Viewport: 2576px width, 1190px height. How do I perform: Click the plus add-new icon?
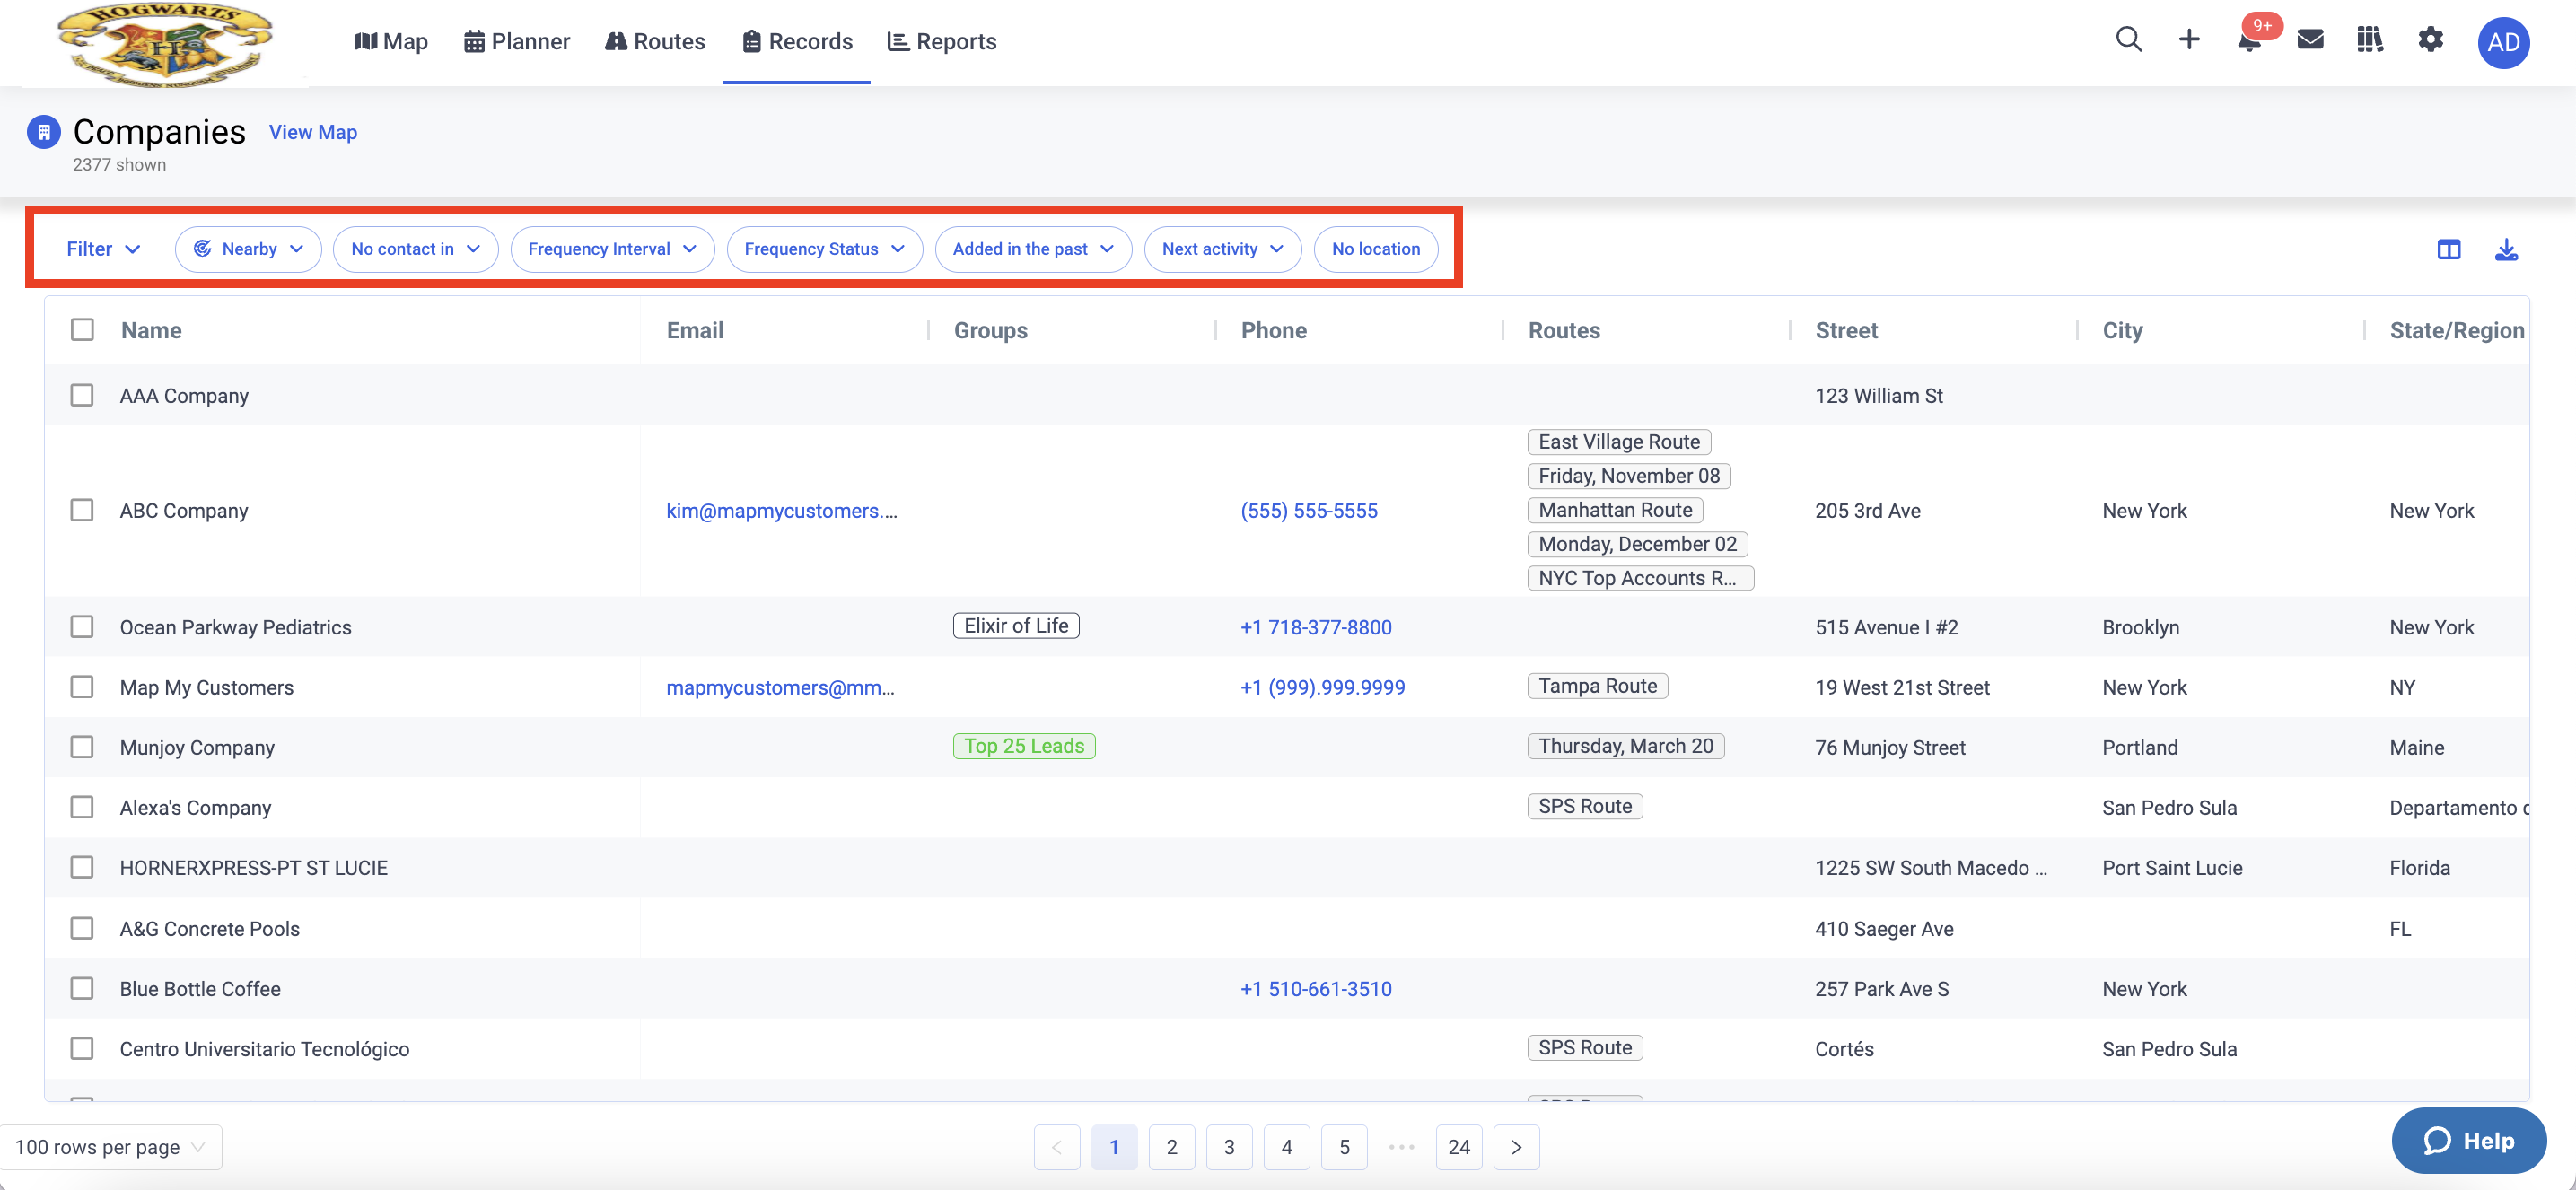click(x=2189, y=40)
